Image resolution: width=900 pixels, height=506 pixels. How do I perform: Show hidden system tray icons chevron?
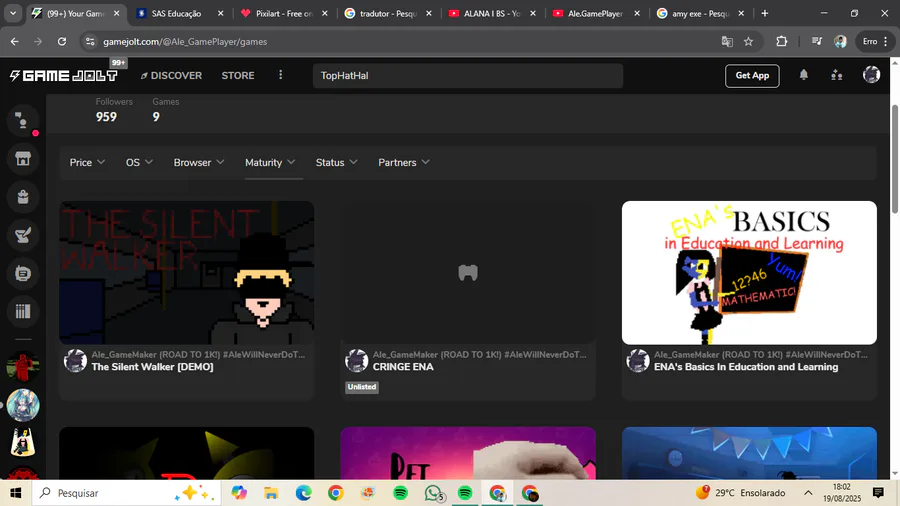tap(808, 493)
